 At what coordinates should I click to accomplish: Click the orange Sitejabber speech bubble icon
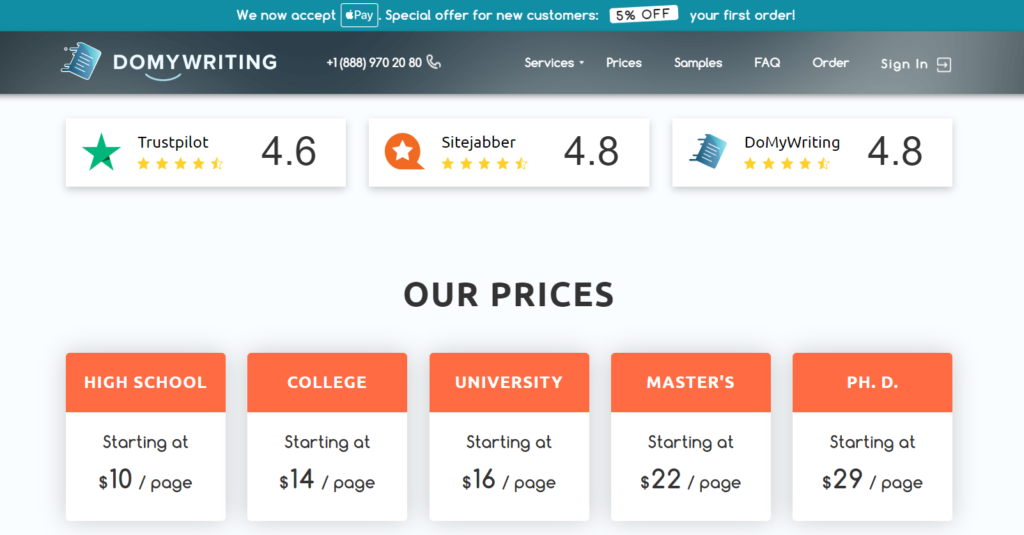[404, 152]
